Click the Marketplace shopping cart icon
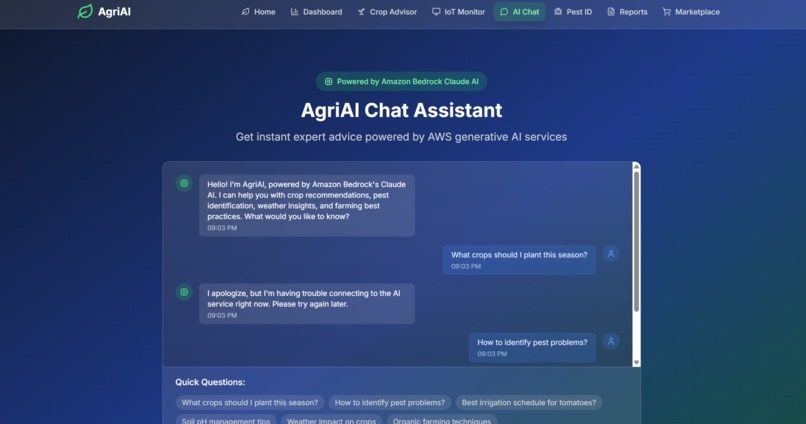806x424 pixels. [667, 12]
